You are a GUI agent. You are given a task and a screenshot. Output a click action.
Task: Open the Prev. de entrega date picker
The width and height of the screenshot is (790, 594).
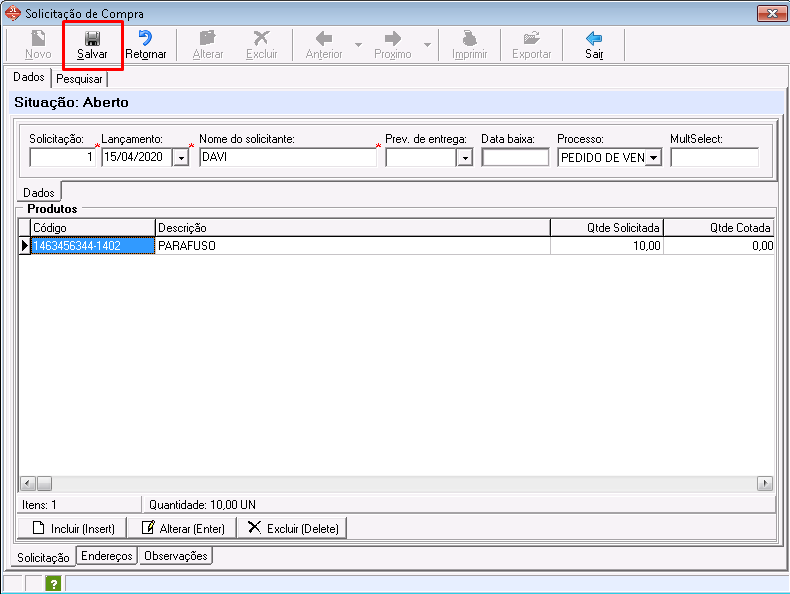[x=465, y=158]
